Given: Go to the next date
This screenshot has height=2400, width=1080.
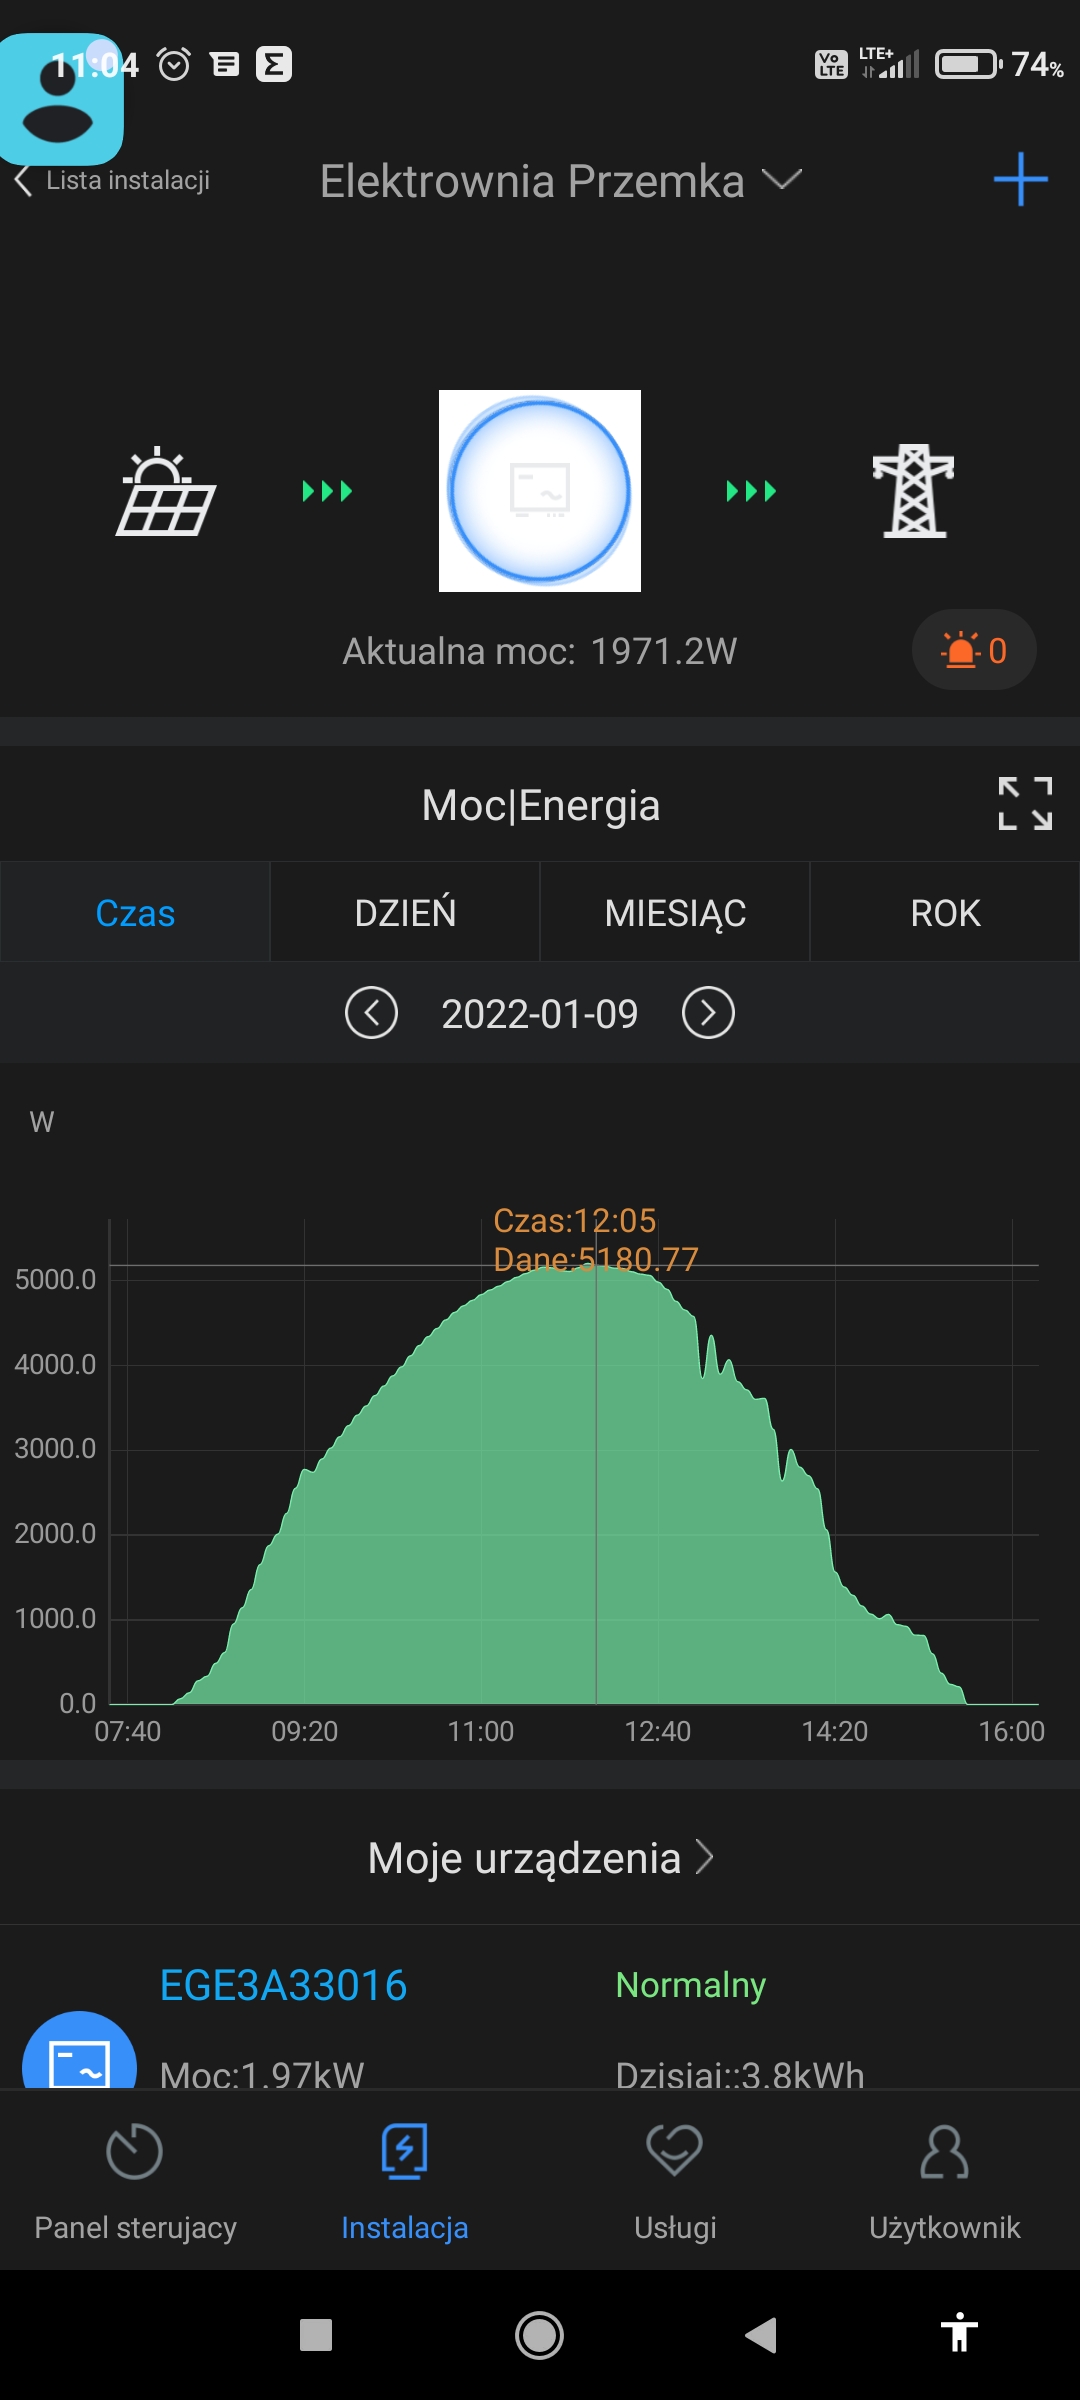Looking at the screenshot, I should pyautogui.click(x=708, y=1013).
